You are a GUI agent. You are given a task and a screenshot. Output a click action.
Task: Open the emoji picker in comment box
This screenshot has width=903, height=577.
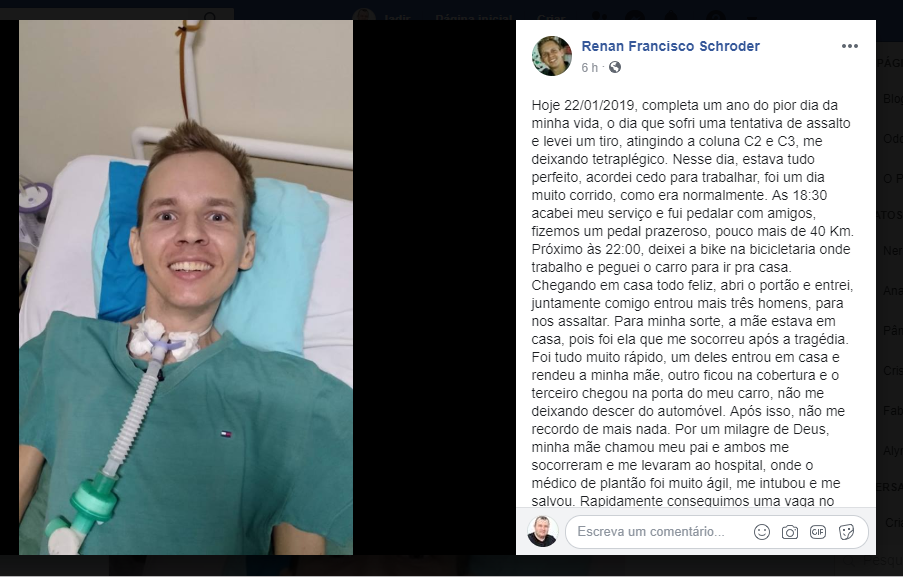click(762, 532)
